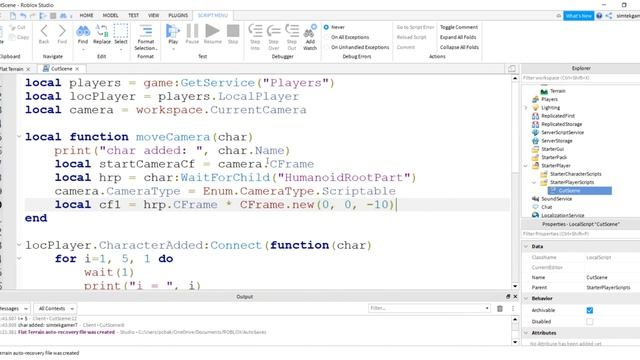Image resolution: width=640 pixels, height=360 pixels.
Task: Click the Resume icon in Test group
Action: tap(212, 31)
